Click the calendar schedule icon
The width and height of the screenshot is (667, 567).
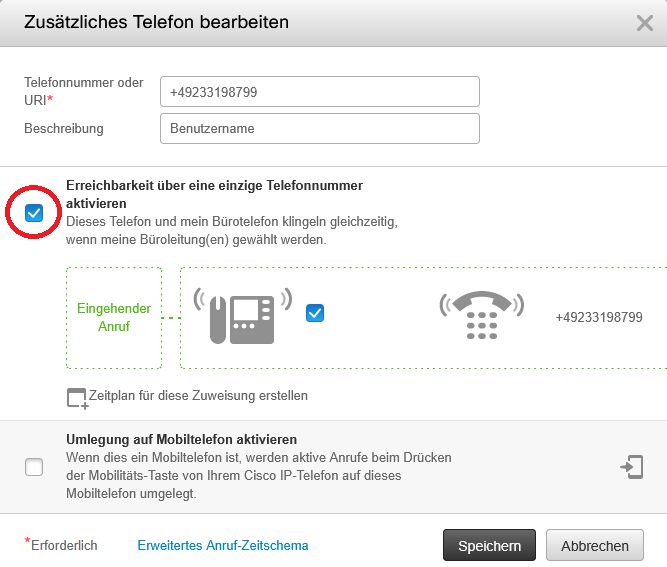(x=76, y=397)
